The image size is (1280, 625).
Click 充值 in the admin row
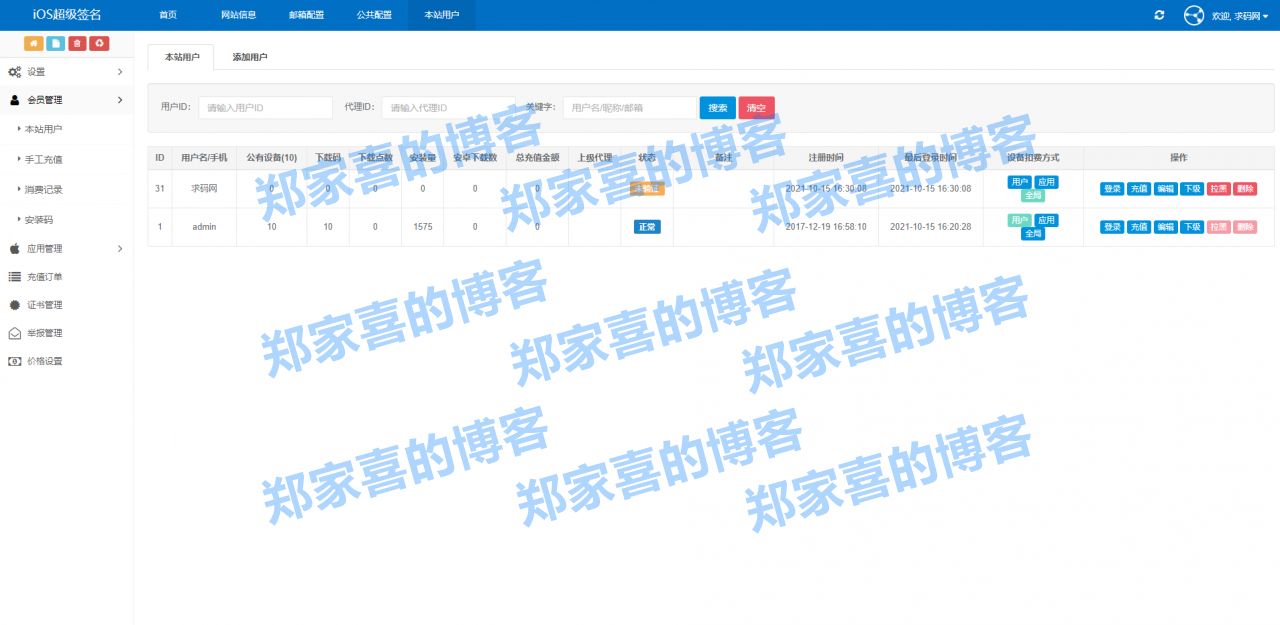coord(1139,227)
